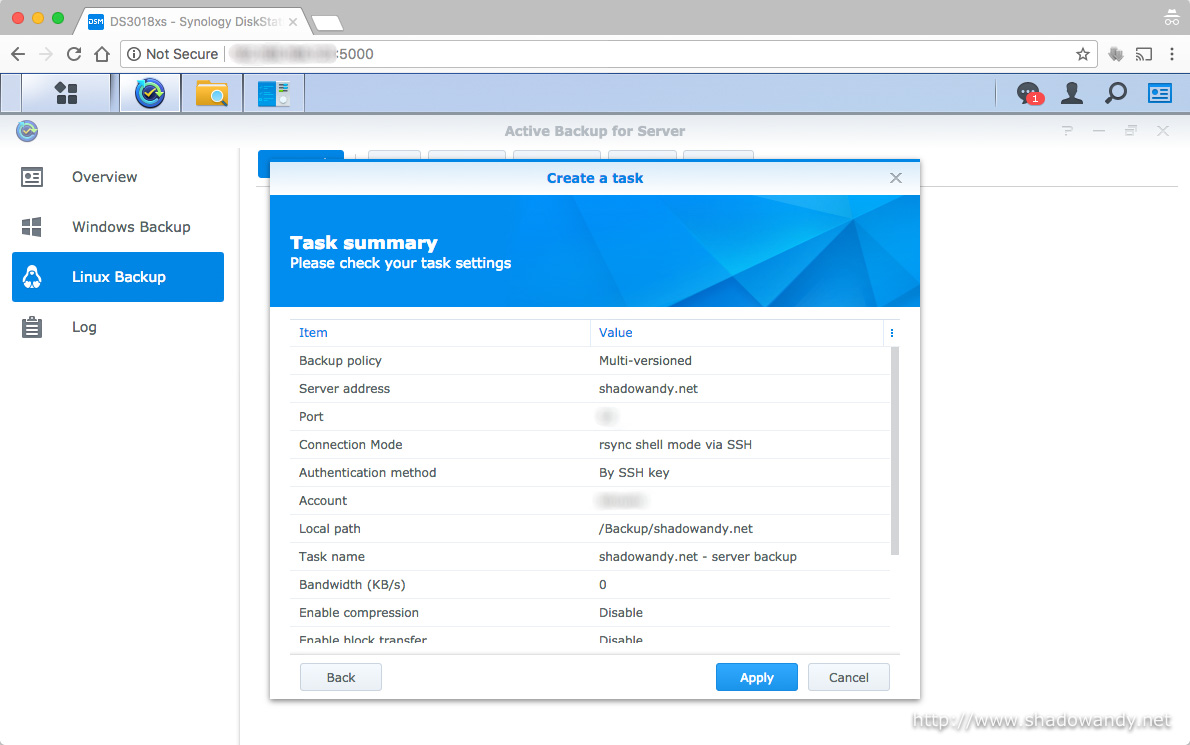The image size is (1190, 745).
Task: Click the task summary list scrollbar
Action: click(895, 451)
